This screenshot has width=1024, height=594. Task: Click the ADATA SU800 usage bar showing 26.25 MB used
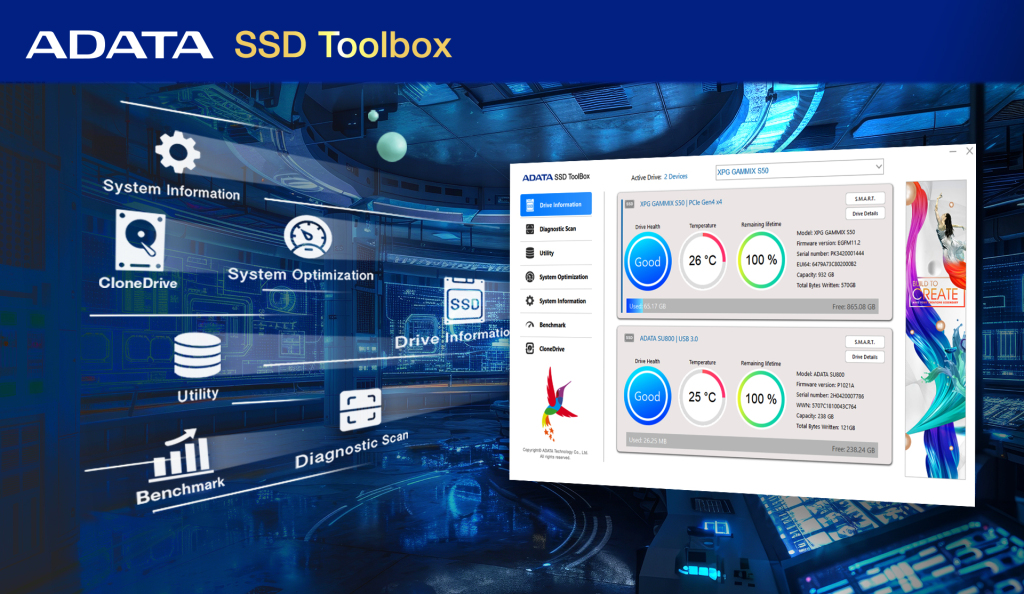[x=751, y=445]
